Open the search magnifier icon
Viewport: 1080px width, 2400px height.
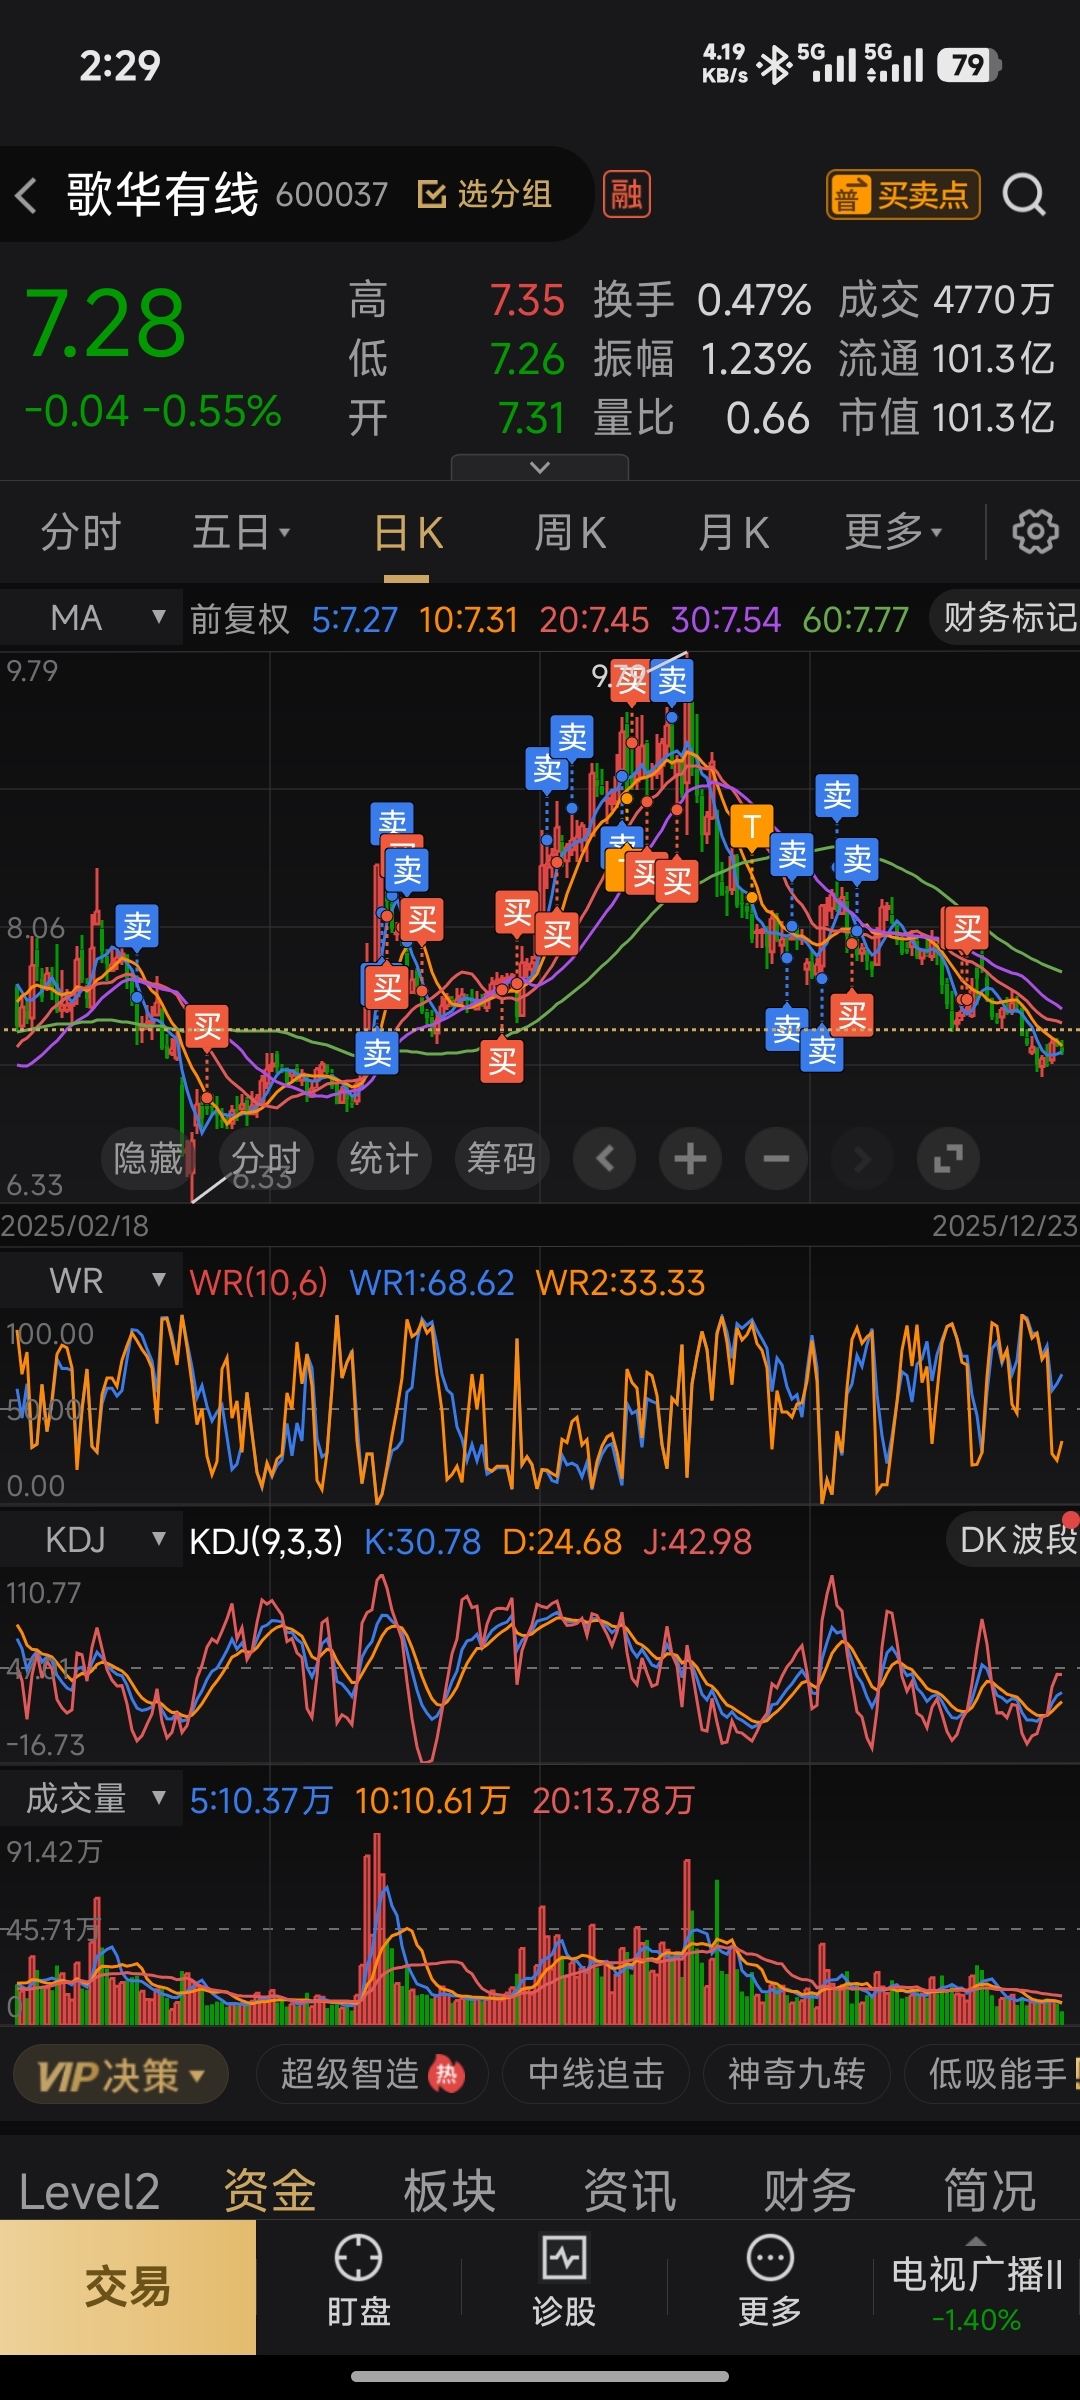tap(1024, 194)
